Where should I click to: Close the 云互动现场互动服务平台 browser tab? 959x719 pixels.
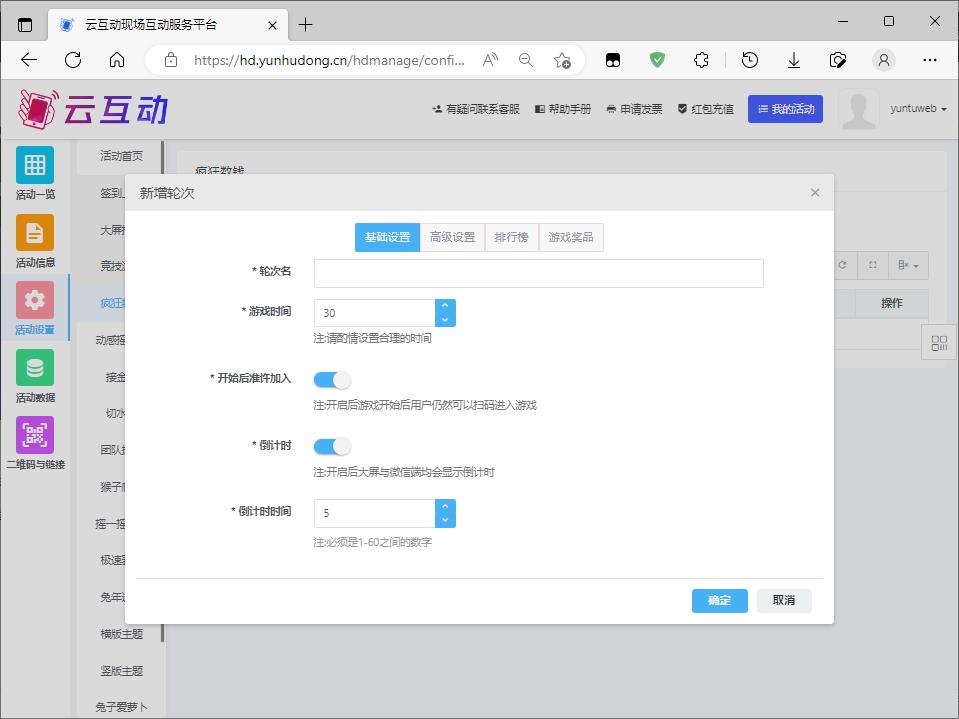click(x=272, y=25)
